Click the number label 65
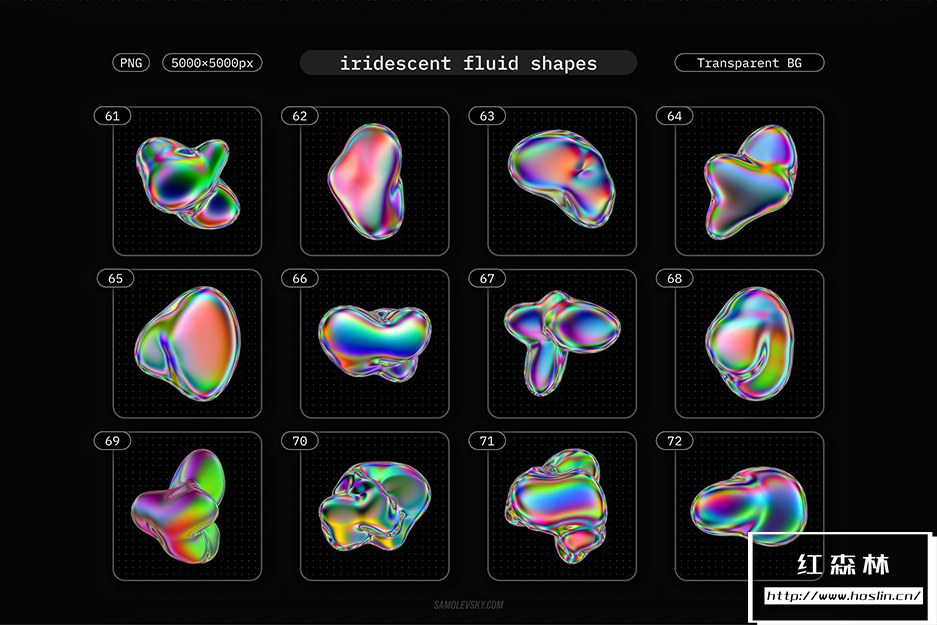The image size is (937, 625). coord(115,278)
